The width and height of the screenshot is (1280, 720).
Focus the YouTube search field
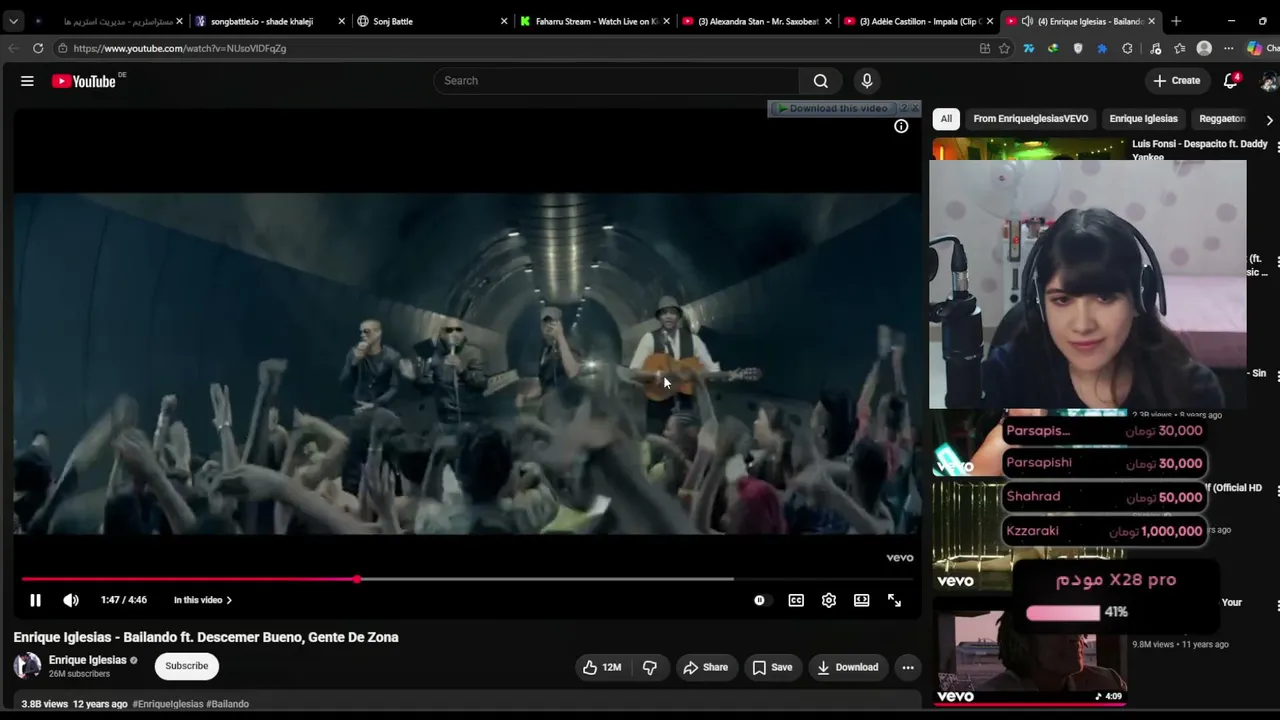(x=616, y=81)
